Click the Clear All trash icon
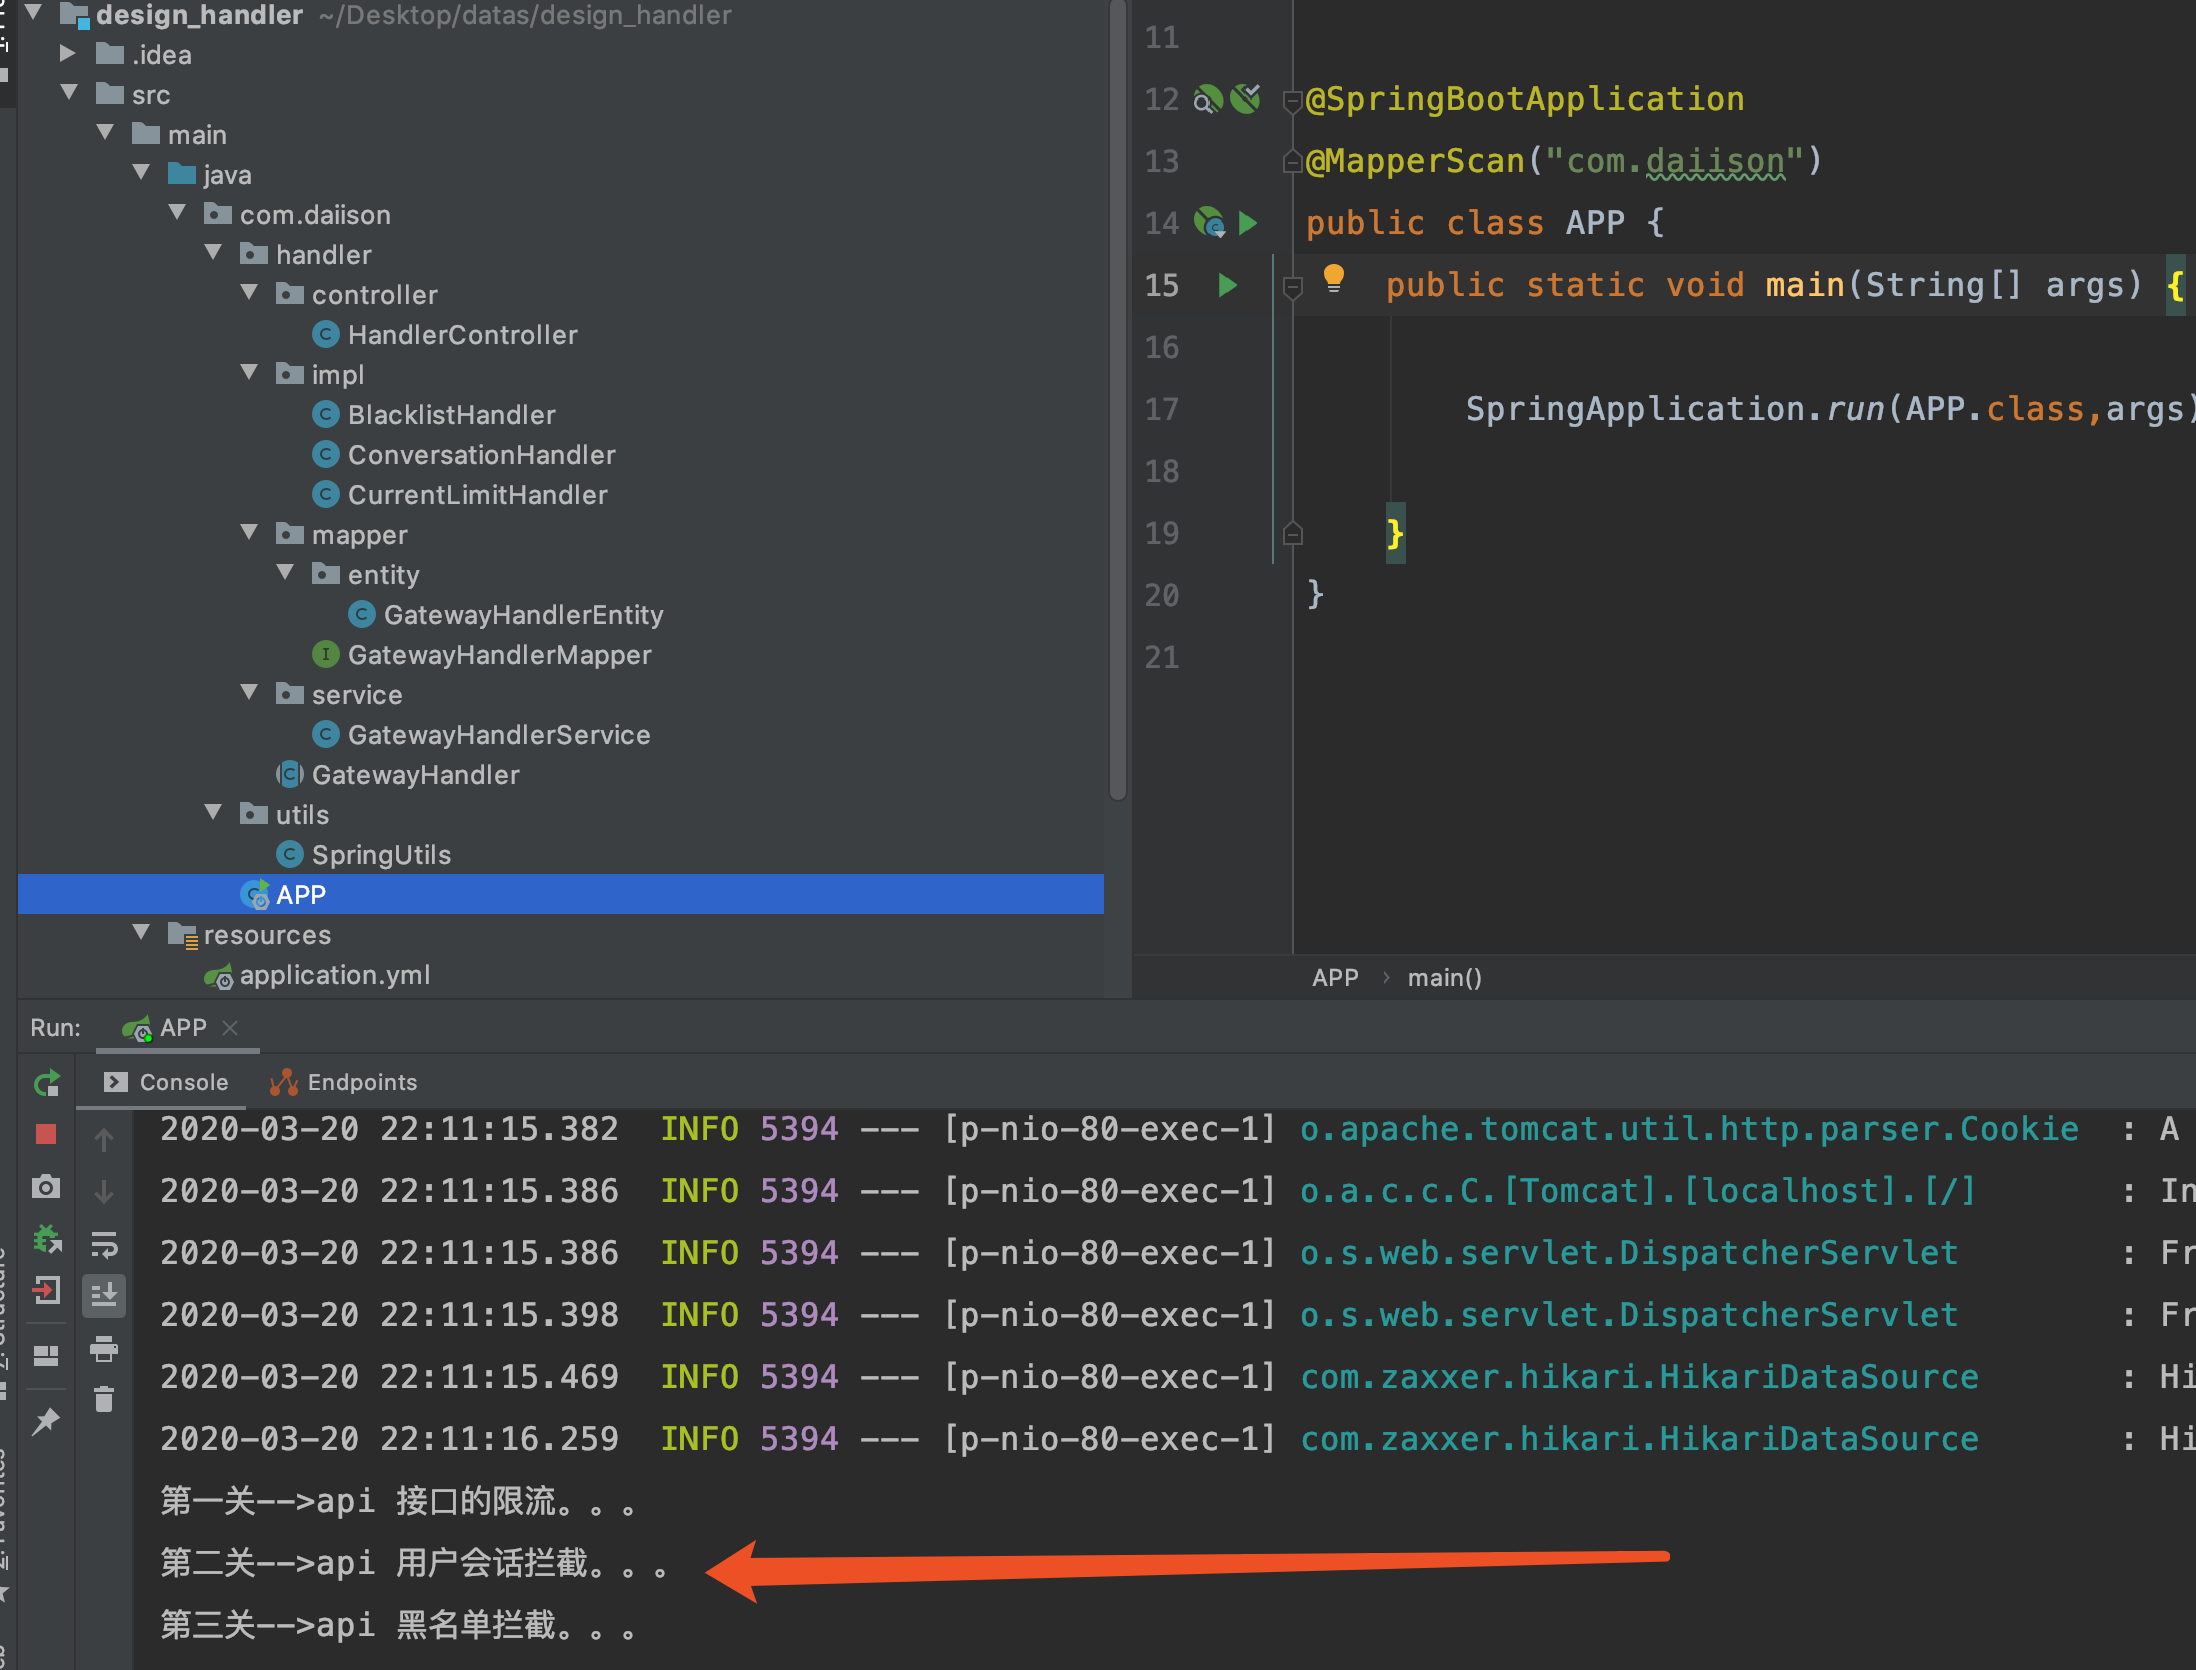 [104, 1399]
